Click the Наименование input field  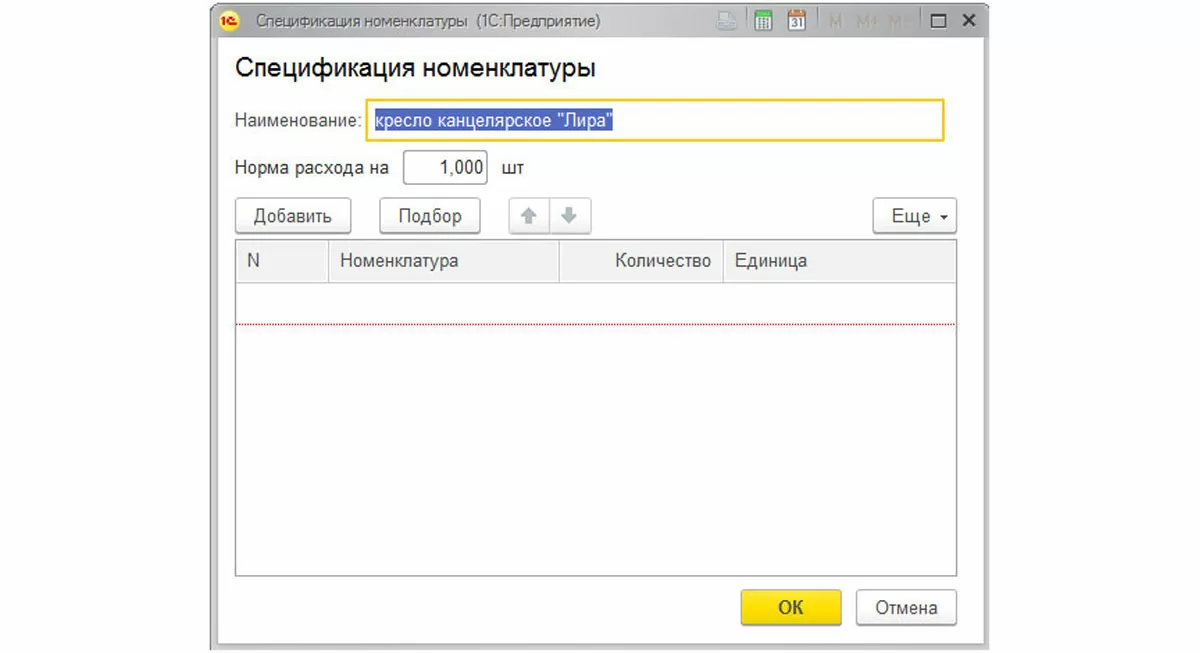pyautogui.click(x=655, y=120)
